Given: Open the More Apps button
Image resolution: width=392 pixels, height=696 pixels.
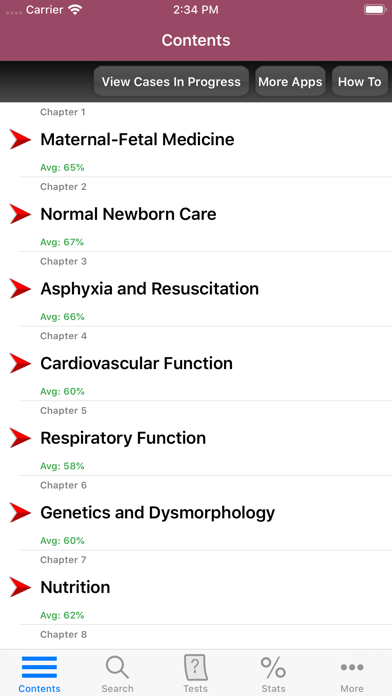Looking at the screenshot, I should click(x=290, y=82).
